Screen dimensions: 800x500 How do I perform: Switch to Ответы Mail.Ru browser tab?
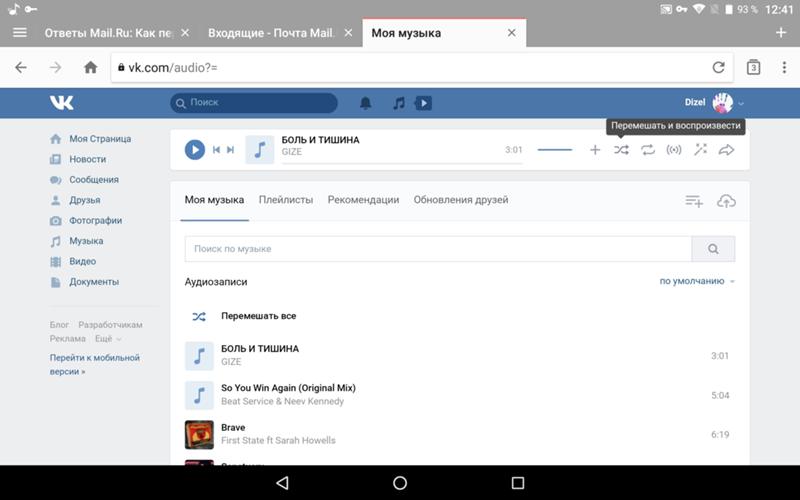click(x=108, y=33)
